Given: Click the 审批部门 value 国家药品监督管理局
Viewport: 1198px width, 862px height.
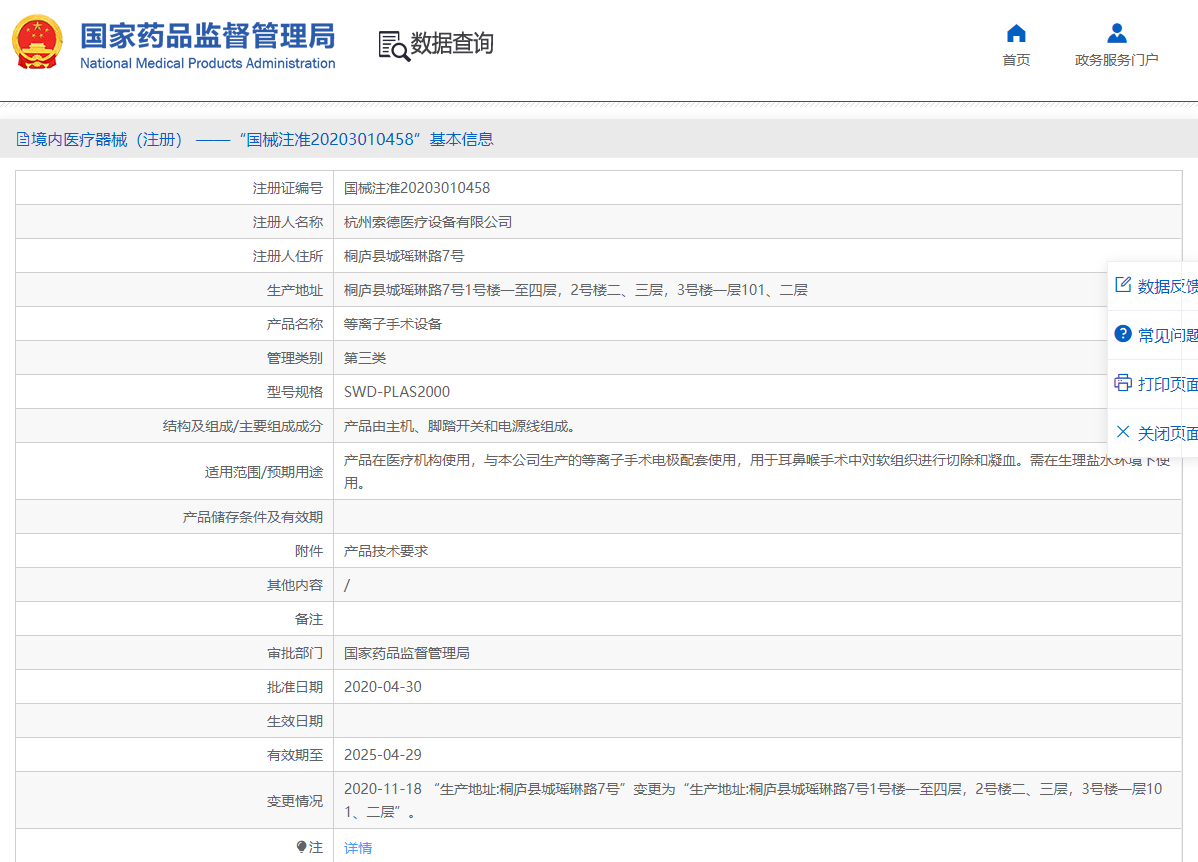Looking at the screenshot, I should [x=406, y=653].
